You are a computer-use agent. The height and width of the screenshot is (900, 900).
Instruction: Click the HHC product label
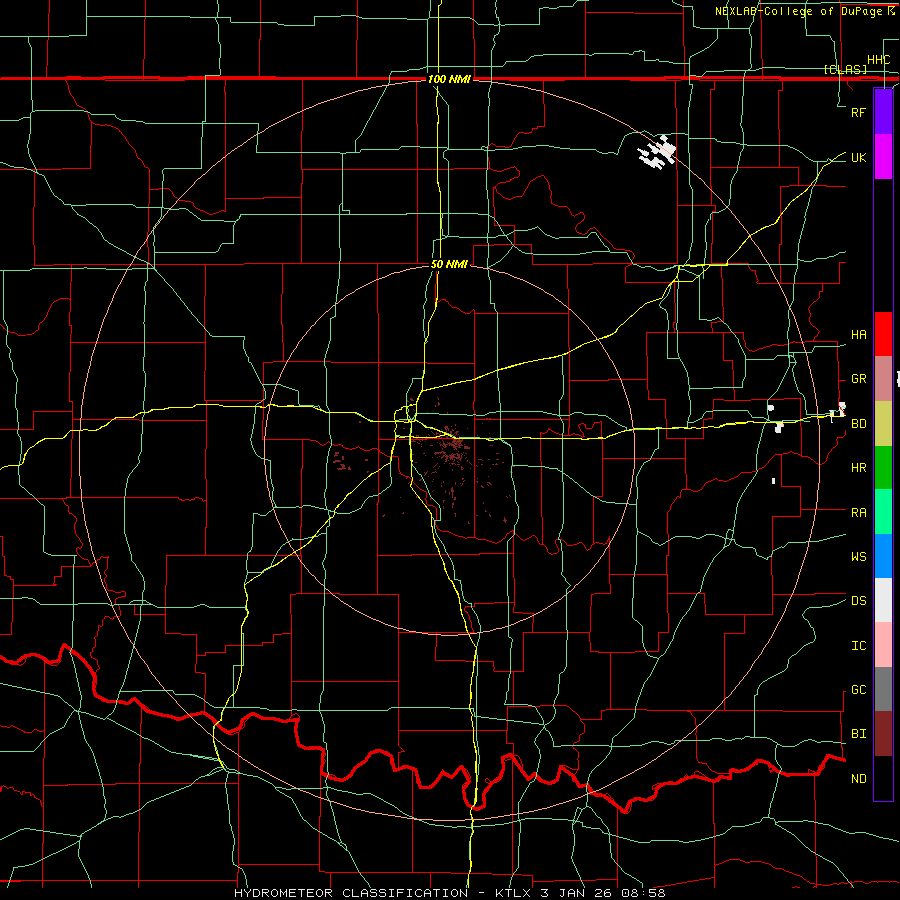point(879,60)
